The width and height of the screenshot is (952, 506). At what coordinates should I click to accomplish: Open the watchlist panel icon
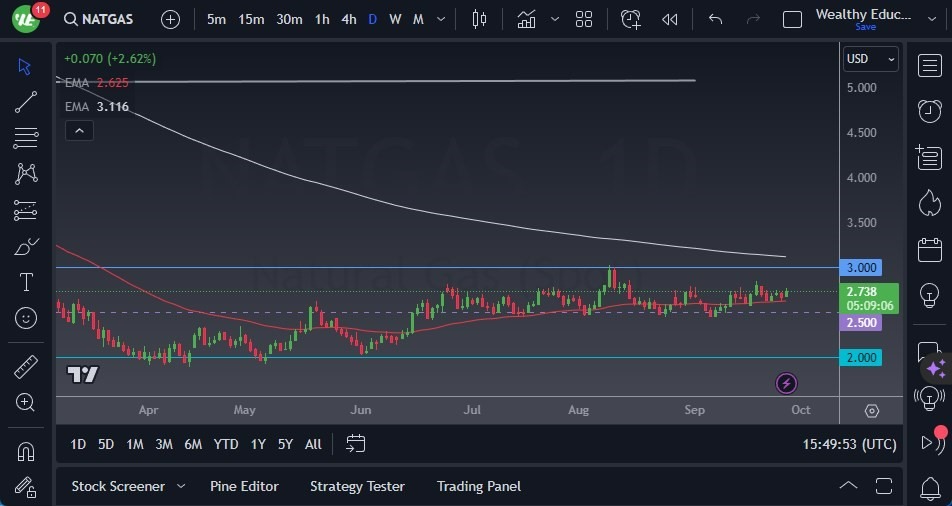click(x=929, y=64)
